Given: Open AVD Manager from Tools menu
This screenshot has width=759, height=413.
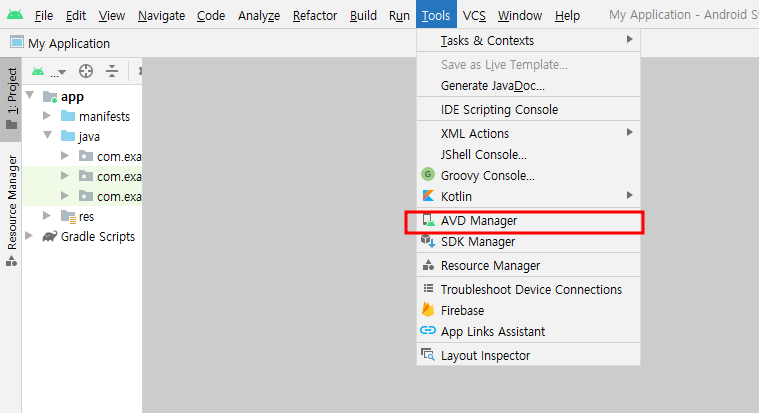Looking at the screenshot, I should coord(528,221).
